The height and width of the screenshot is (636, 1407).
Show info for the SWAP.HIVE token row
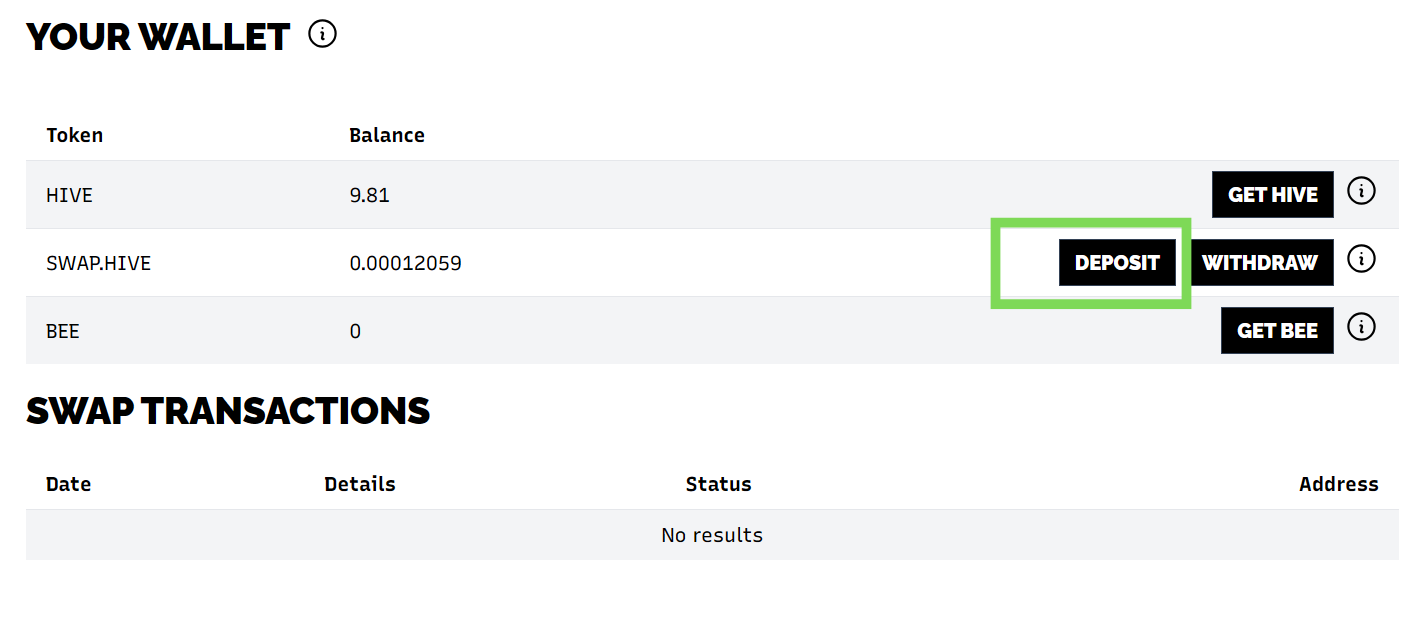pos(1360,259)
